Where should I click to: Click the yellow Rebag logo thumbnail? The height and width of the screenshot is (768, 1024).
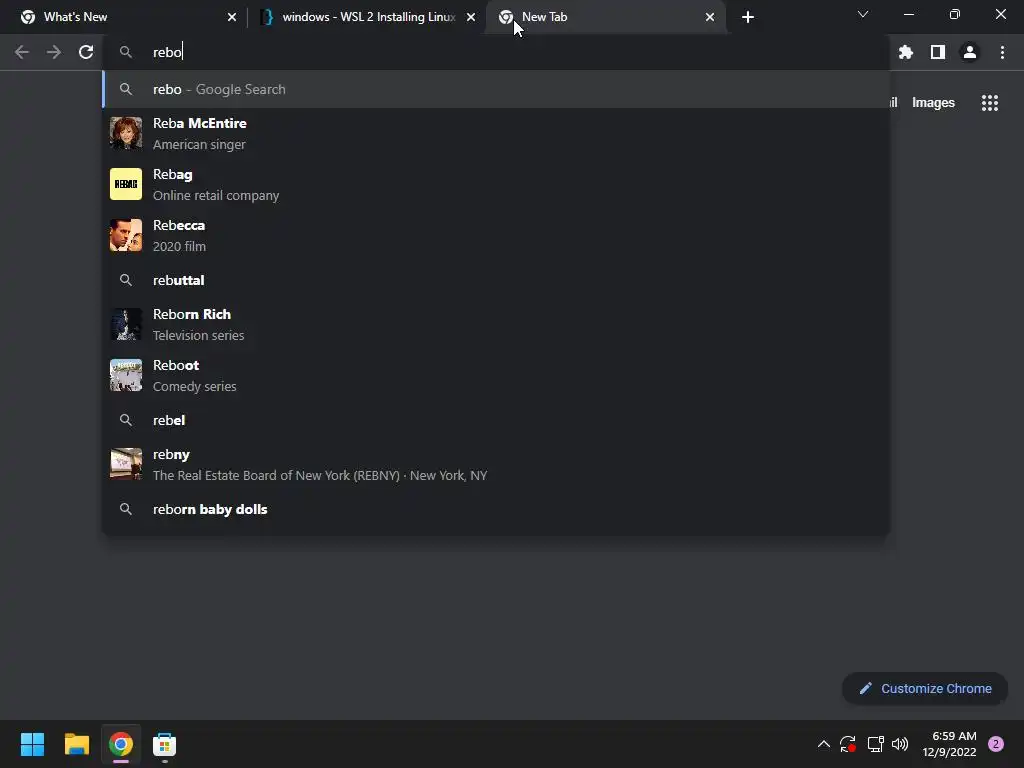pos(126,184)
